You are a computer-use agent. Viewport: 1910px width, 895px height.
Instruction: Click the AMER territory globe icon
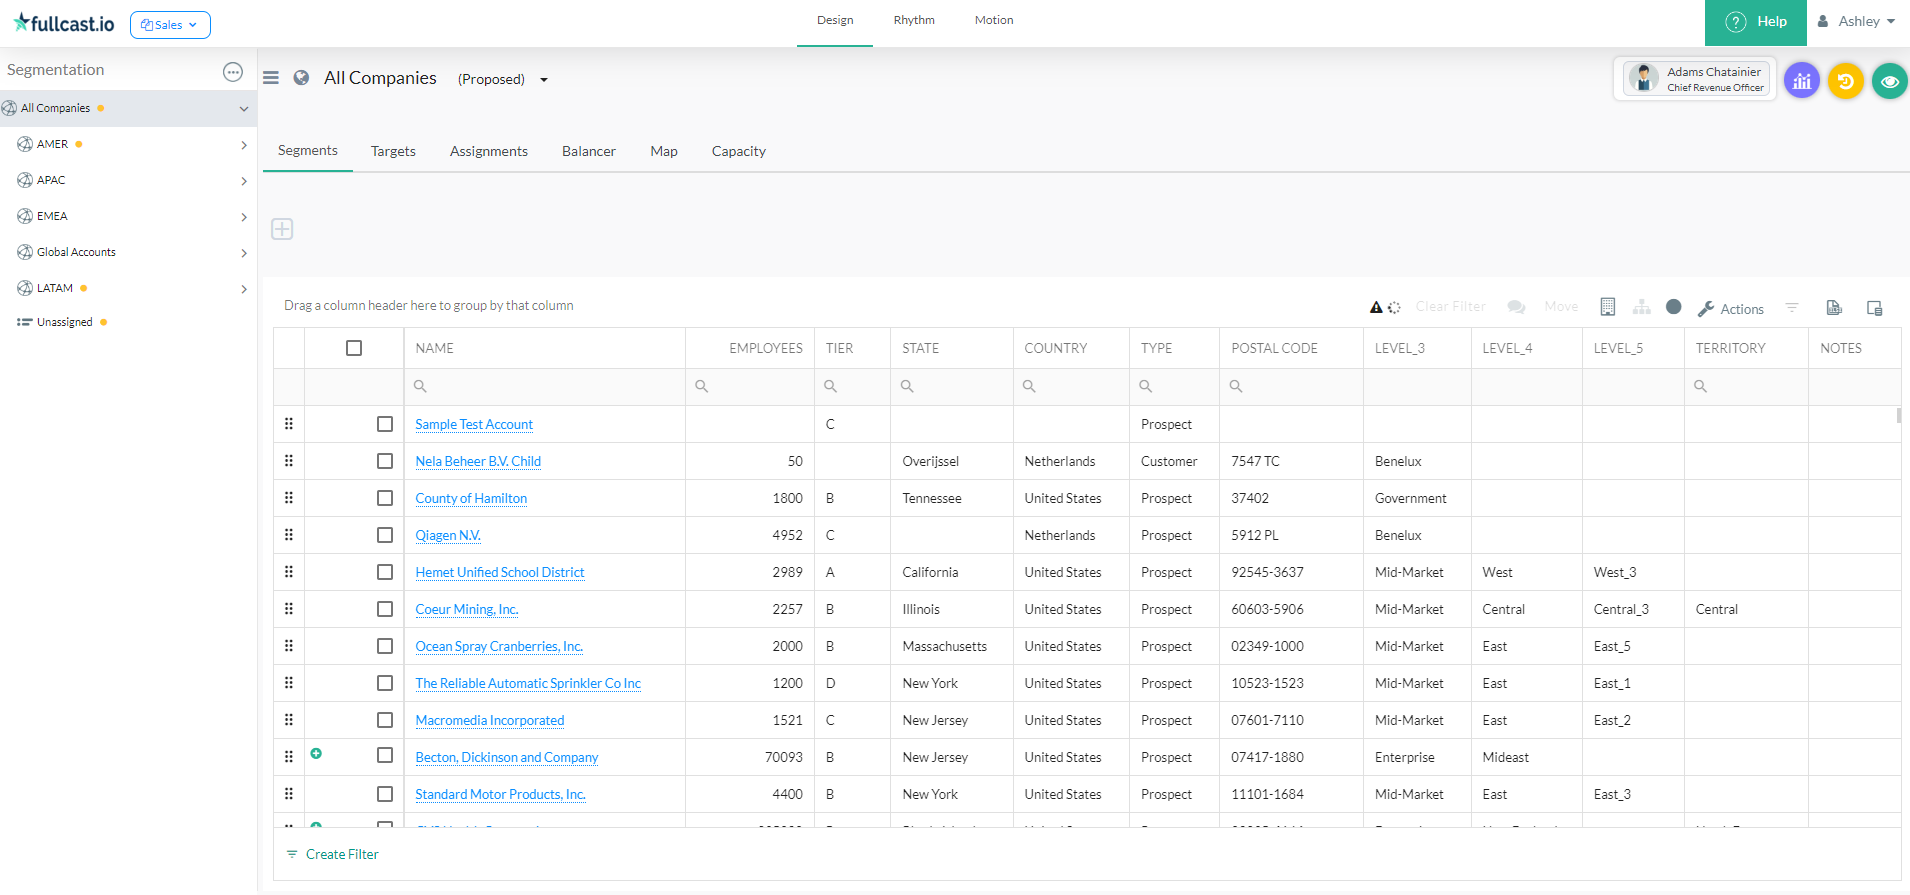[25, 144]
